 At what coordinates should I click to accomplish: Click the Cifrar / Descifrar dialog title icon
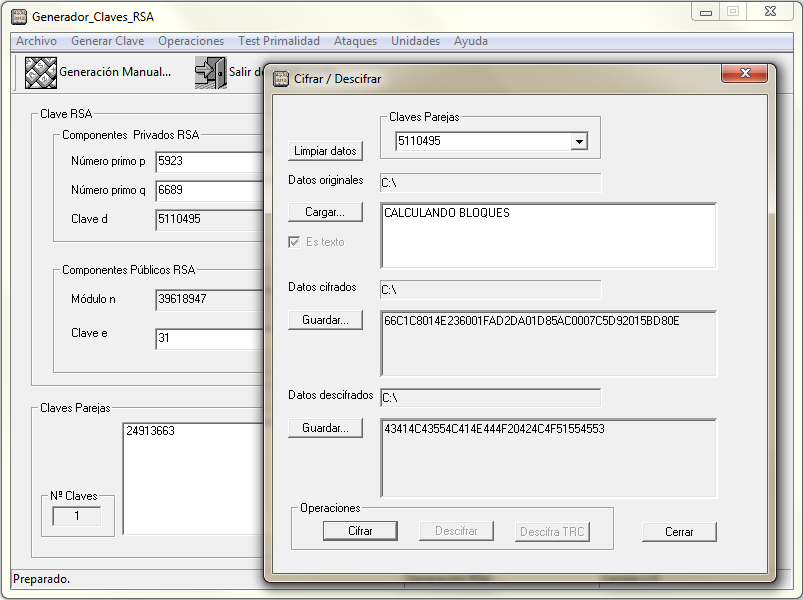coord(281,78)
